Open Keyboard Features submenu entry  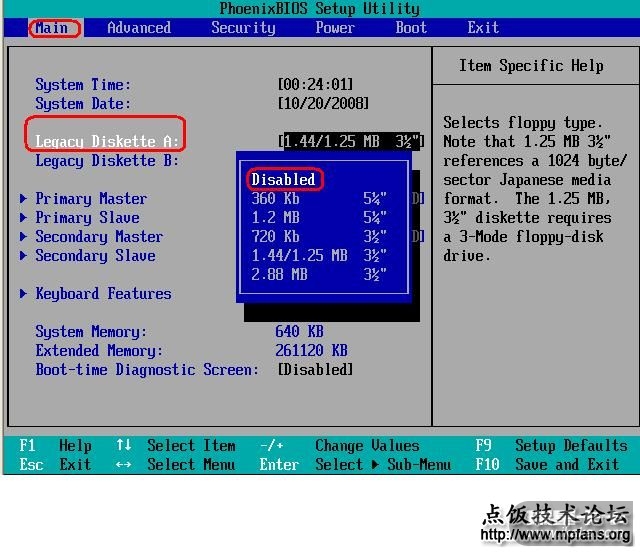pos(103,294)
